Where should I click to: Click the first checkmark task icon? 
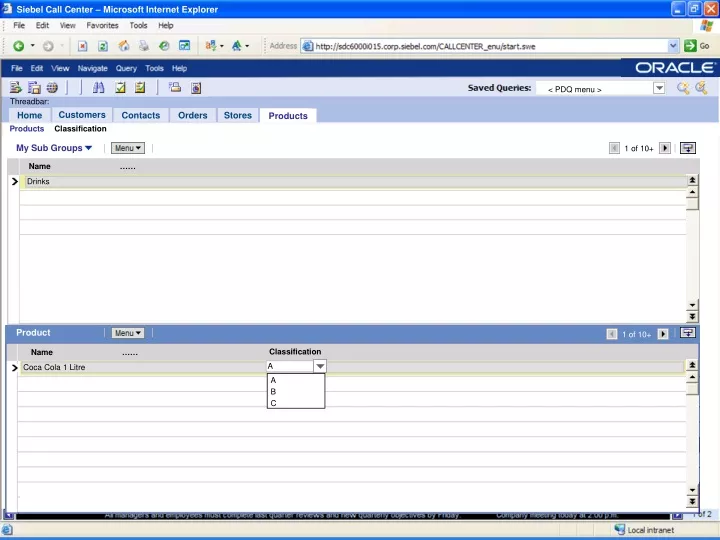(x=120, y=87)
